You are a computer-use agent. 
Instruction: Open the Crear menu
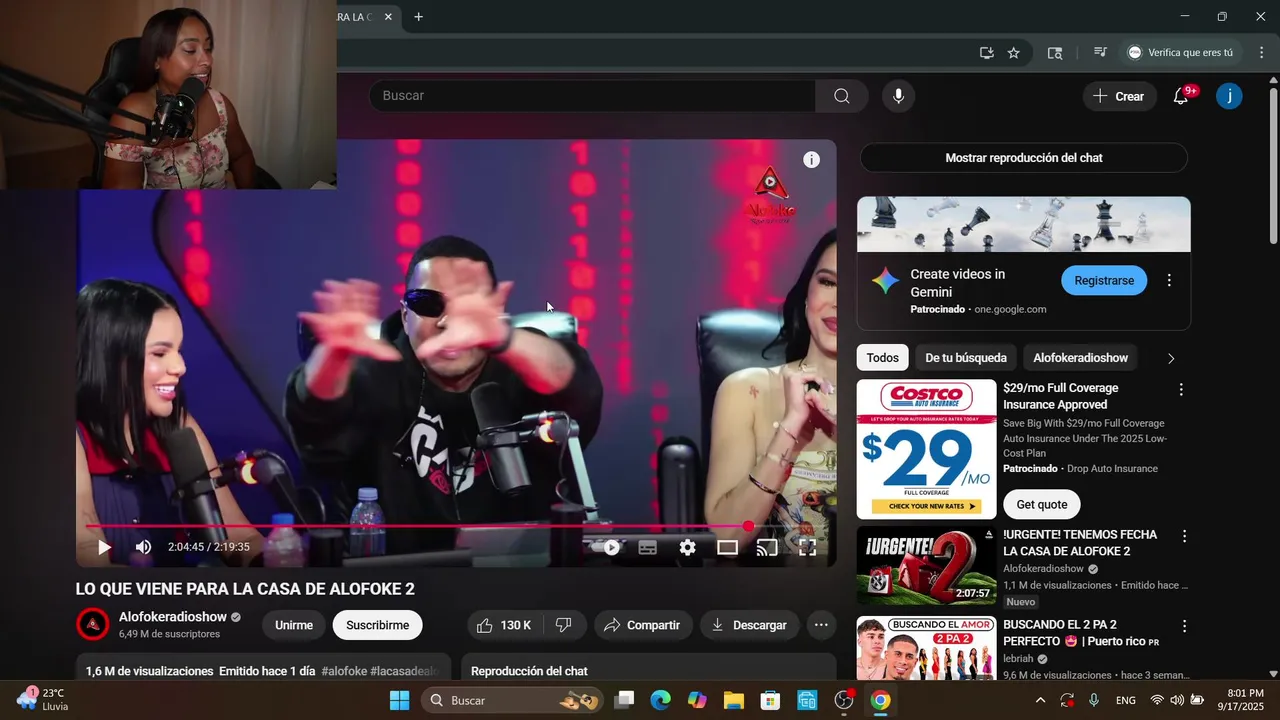(1119, 96)
